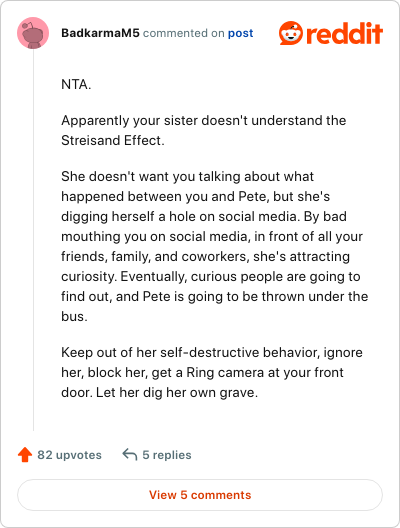Click the "Streisand Effect." phrase
Screen dimensions: 400x528
tap(113, 140)
